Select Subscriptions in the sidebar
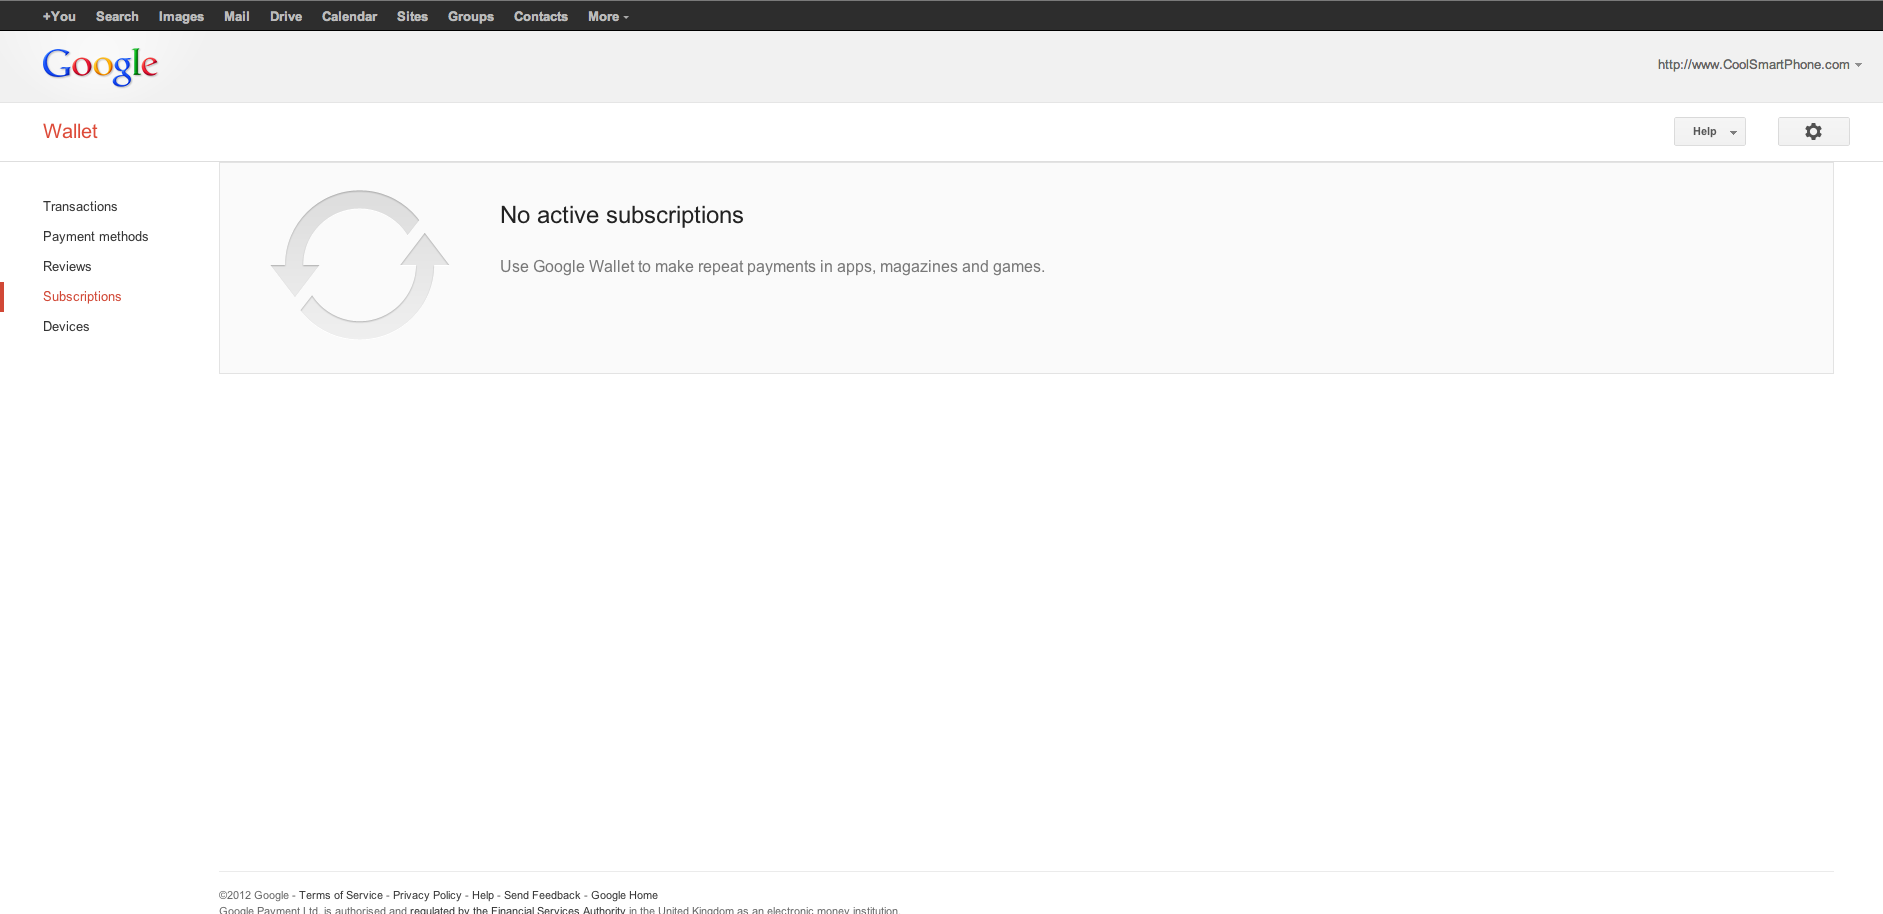The width and height of the screenshot is (1883, 914). pos(82,296)
